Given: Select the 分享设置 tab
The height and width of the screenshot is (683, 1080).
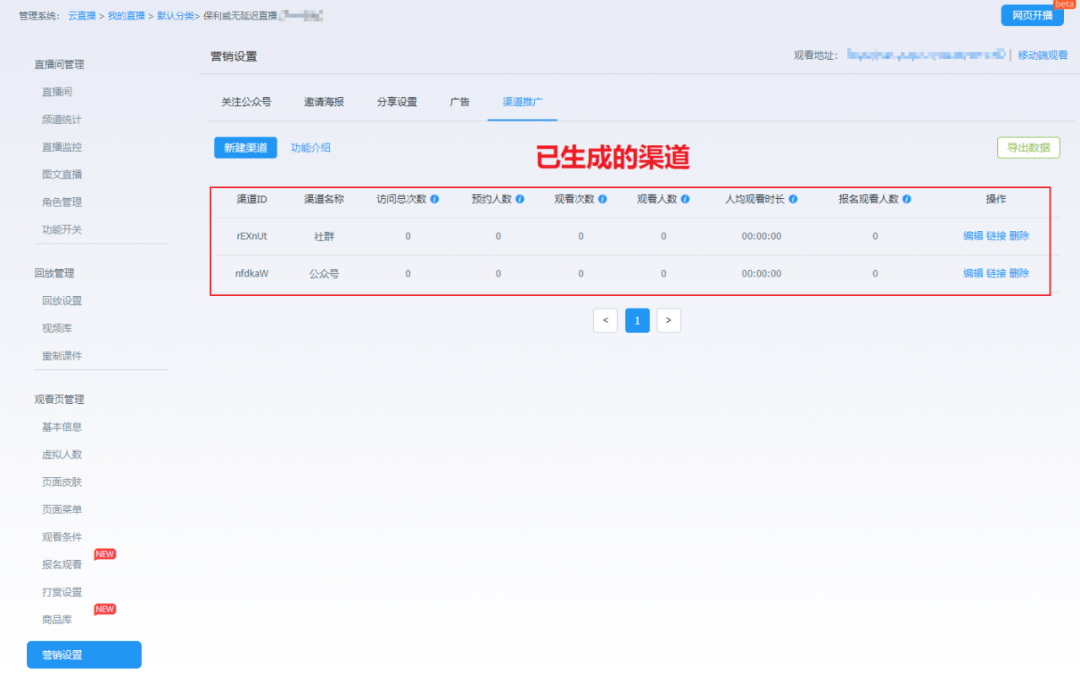Looking at the screenshot, I should coord(397,102).
